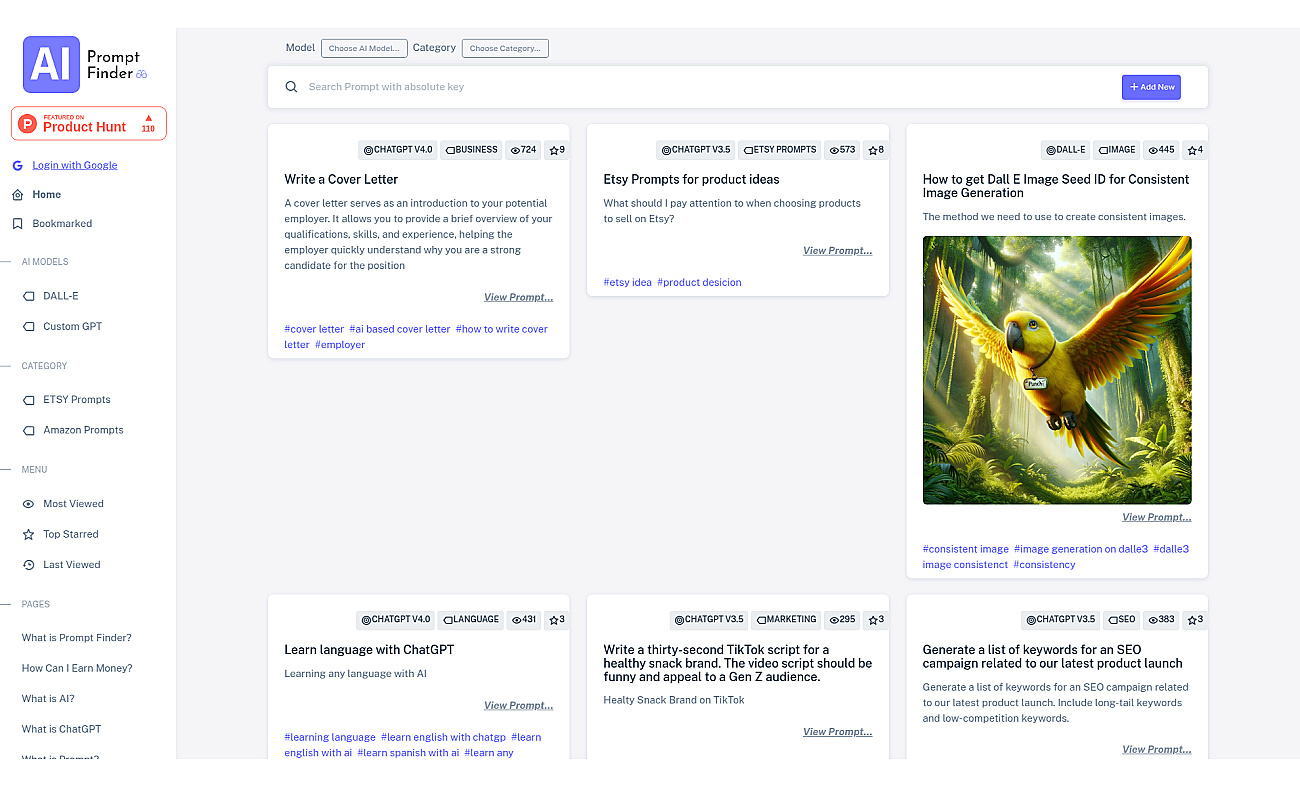Screen dimensions: 1300x788
Task: Star the Learn language with ChatGPT prompt
Action: 557,620
